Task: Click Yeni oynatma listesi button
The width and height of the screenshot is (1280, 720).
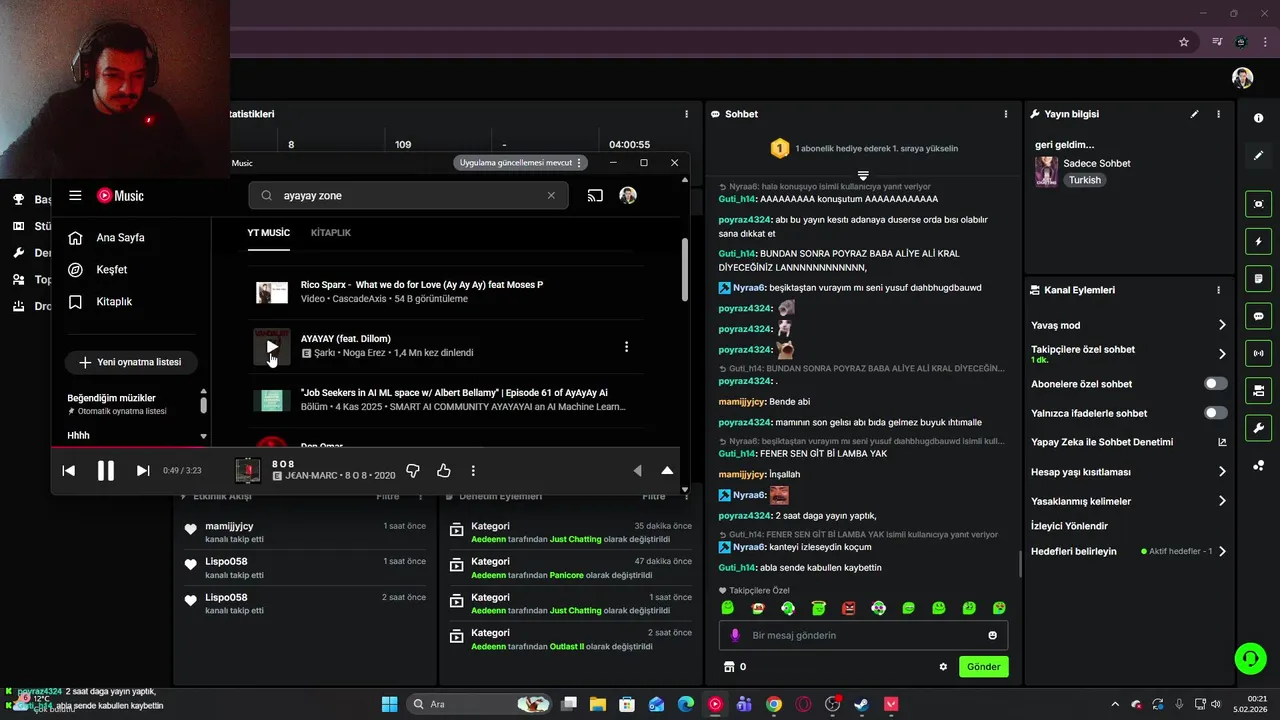Action: (x=130, y=362)
